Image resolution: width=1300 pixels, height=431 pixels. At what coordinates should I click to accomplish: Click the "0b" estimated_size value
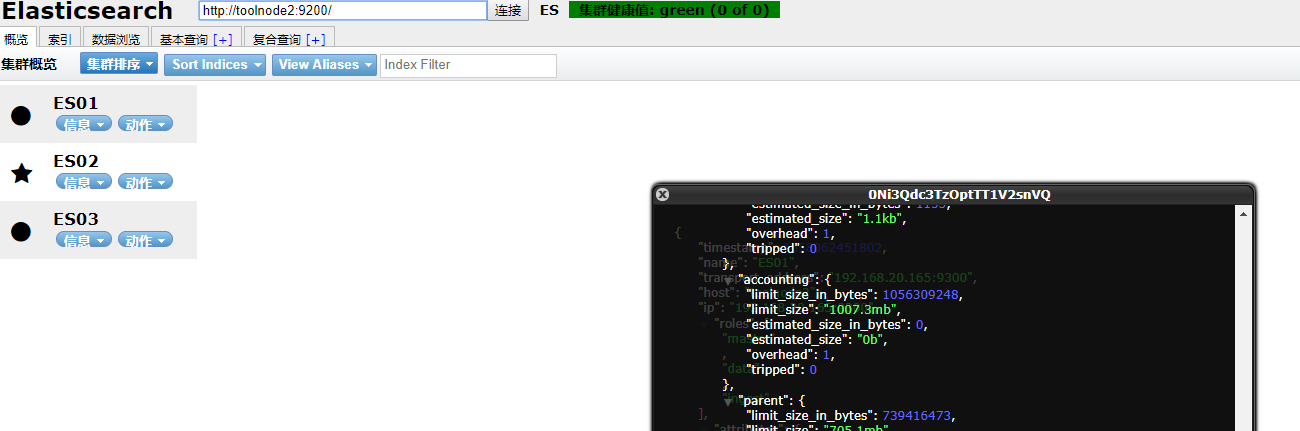coord(869,339)
